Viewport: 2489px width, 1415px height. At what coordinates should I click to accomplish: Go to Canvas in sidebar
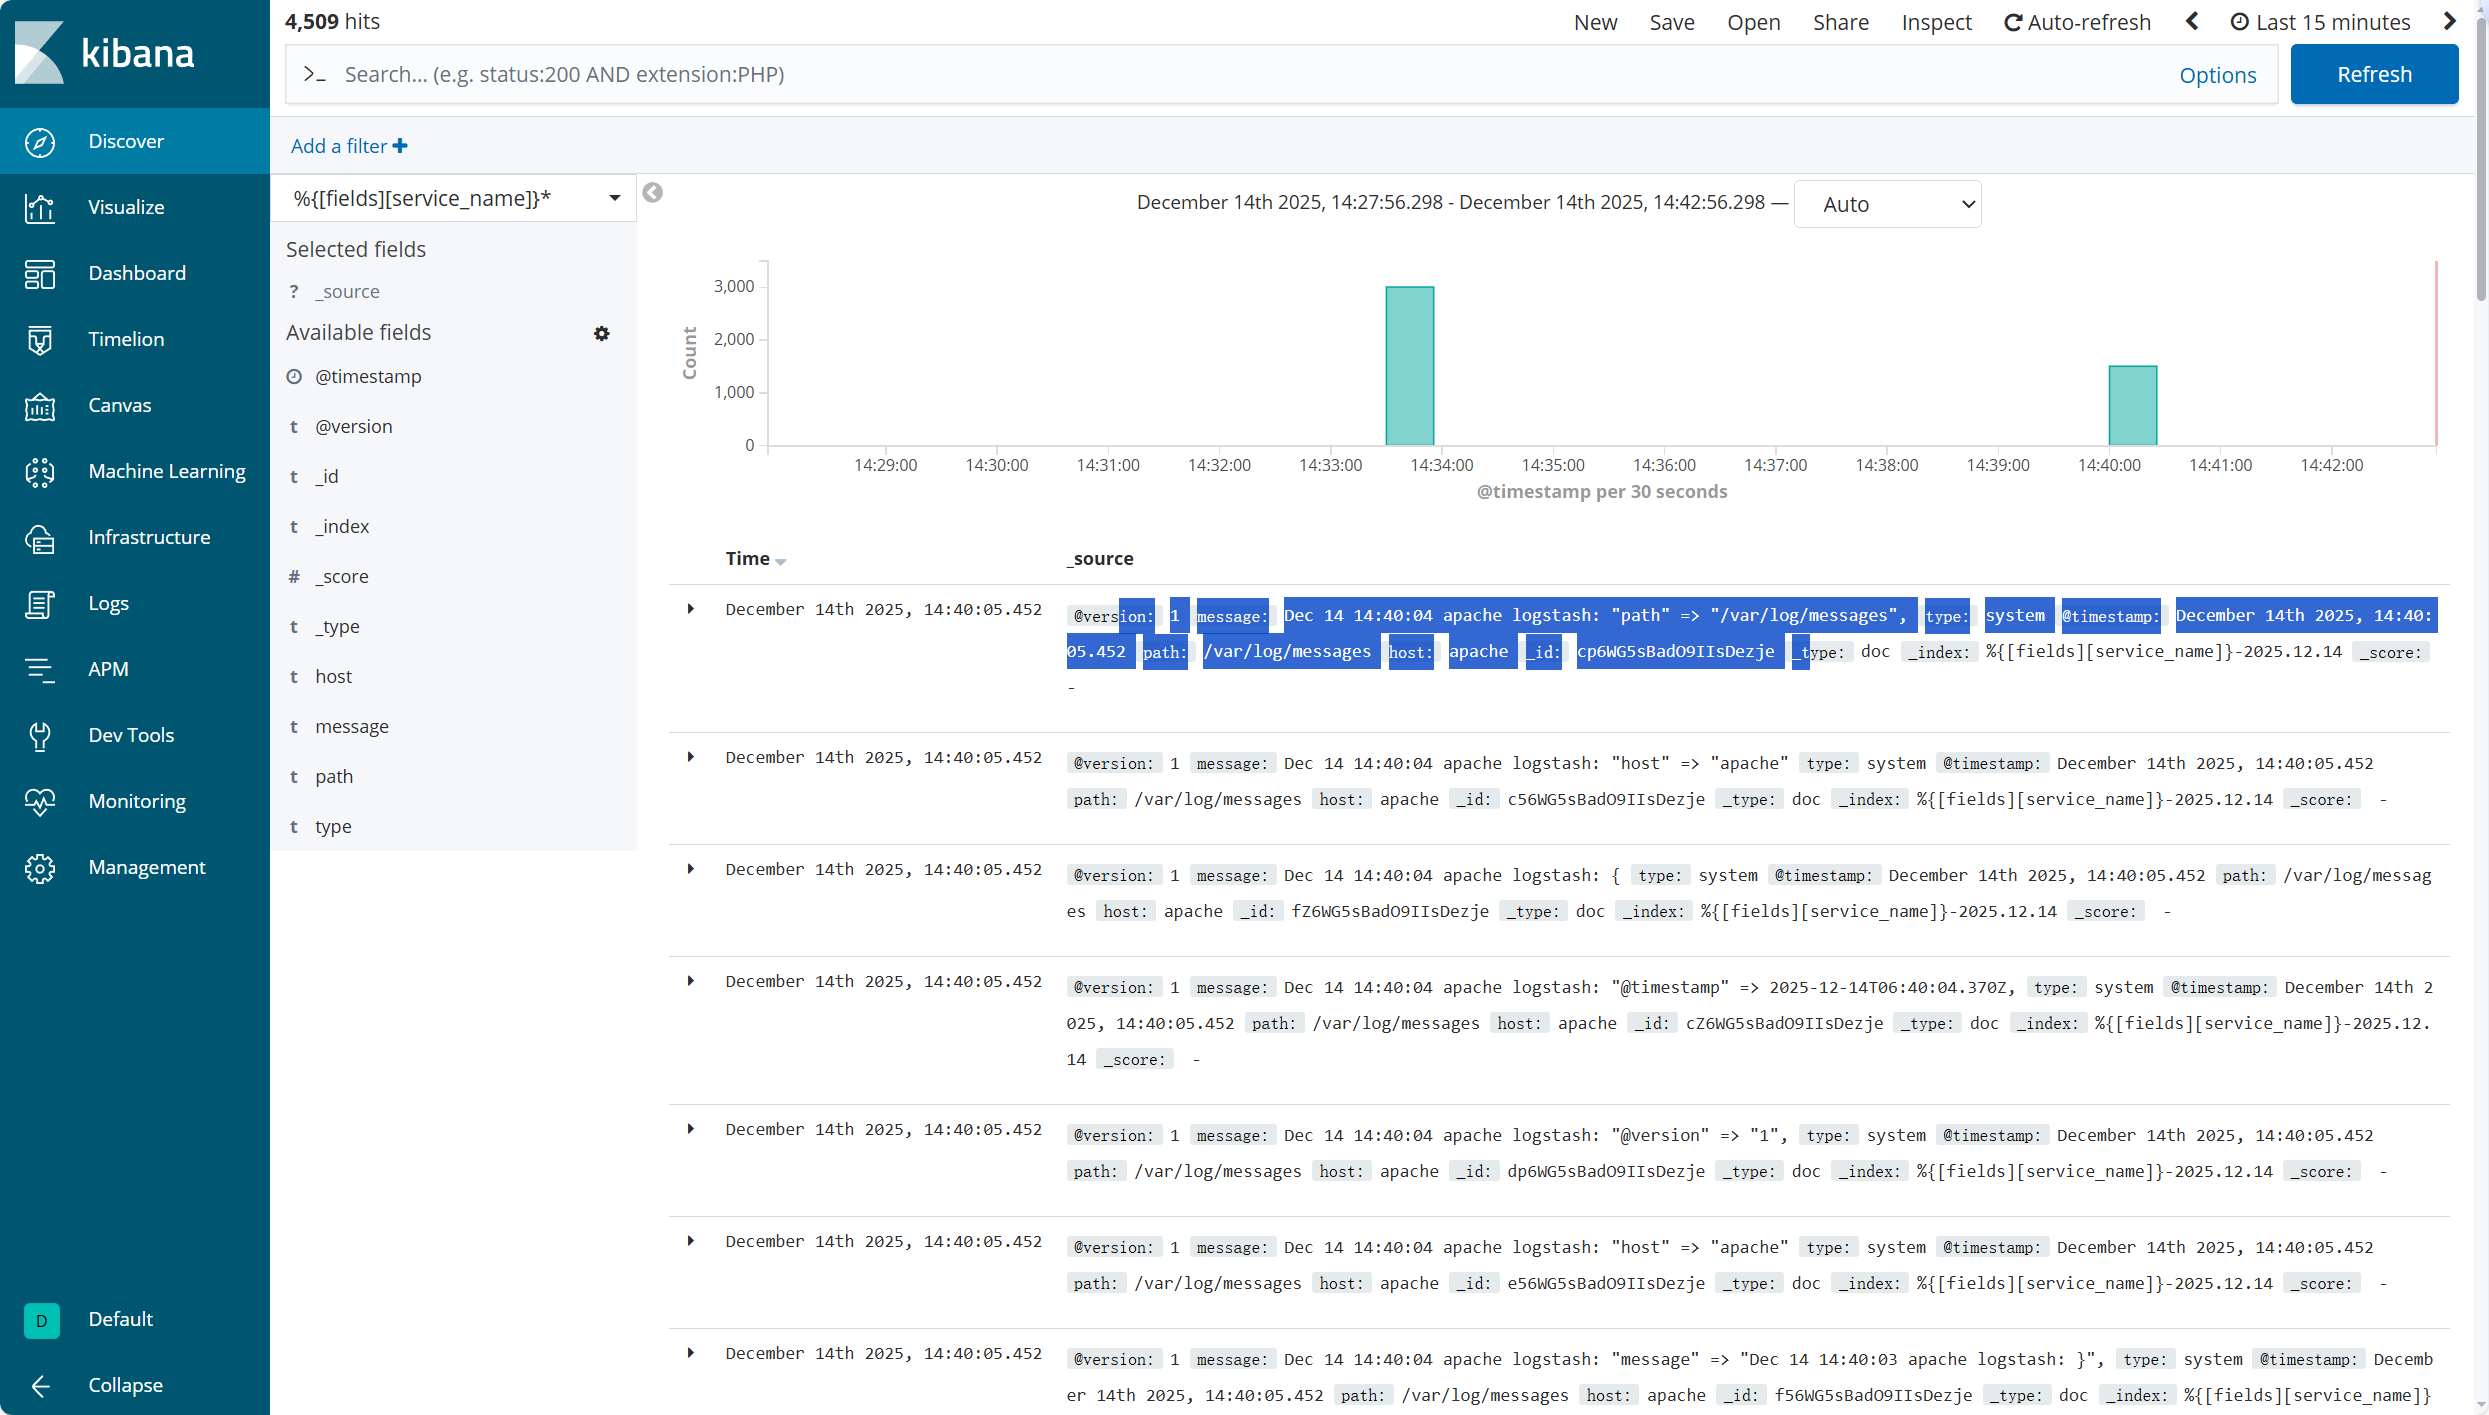[x=119, y=405]
